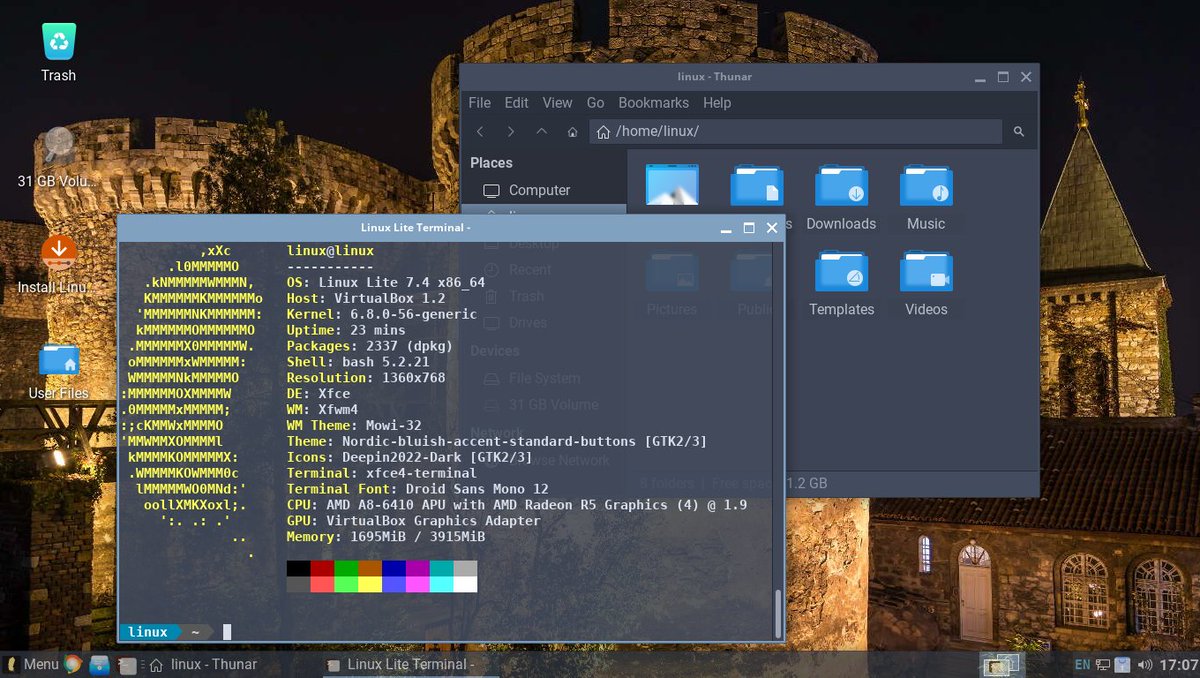Viewport: 1200px width, 678px height.
Task: Click 'Packages: 2337 (dpkg)' terminal line
Action: [x=370, y=346]
